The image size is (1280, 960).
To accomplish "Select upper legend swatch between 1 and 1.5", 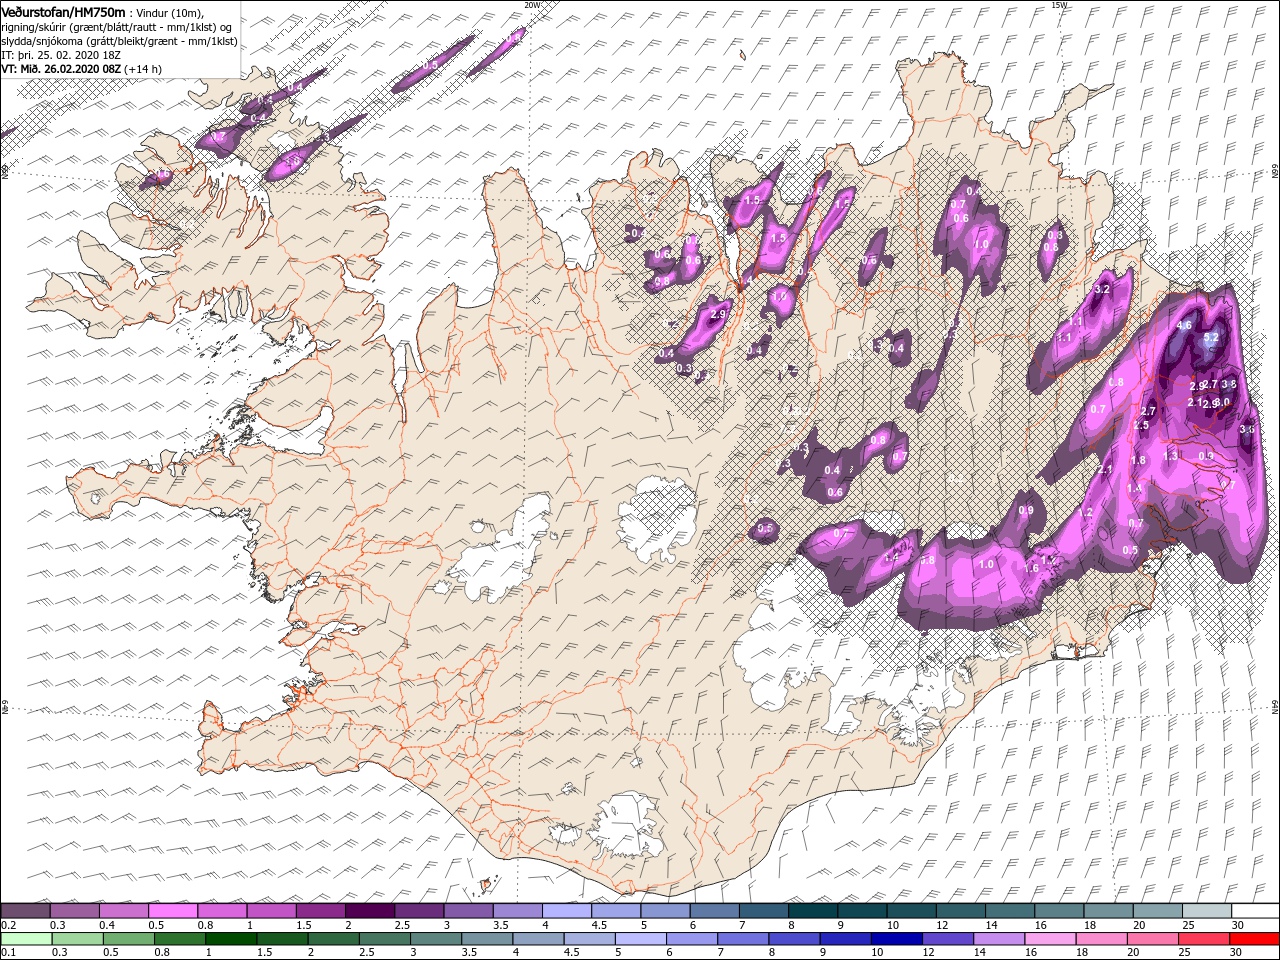I will tap(270, 911).
